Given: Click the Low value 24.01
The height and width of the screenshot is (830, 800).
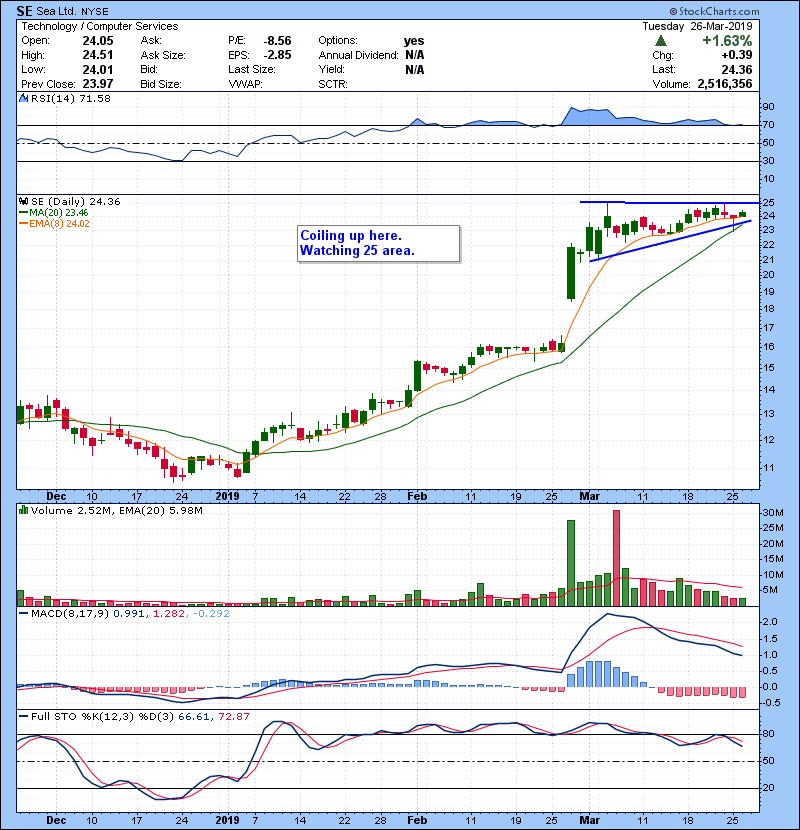Looking at the screenshot, I should point(98,69).
